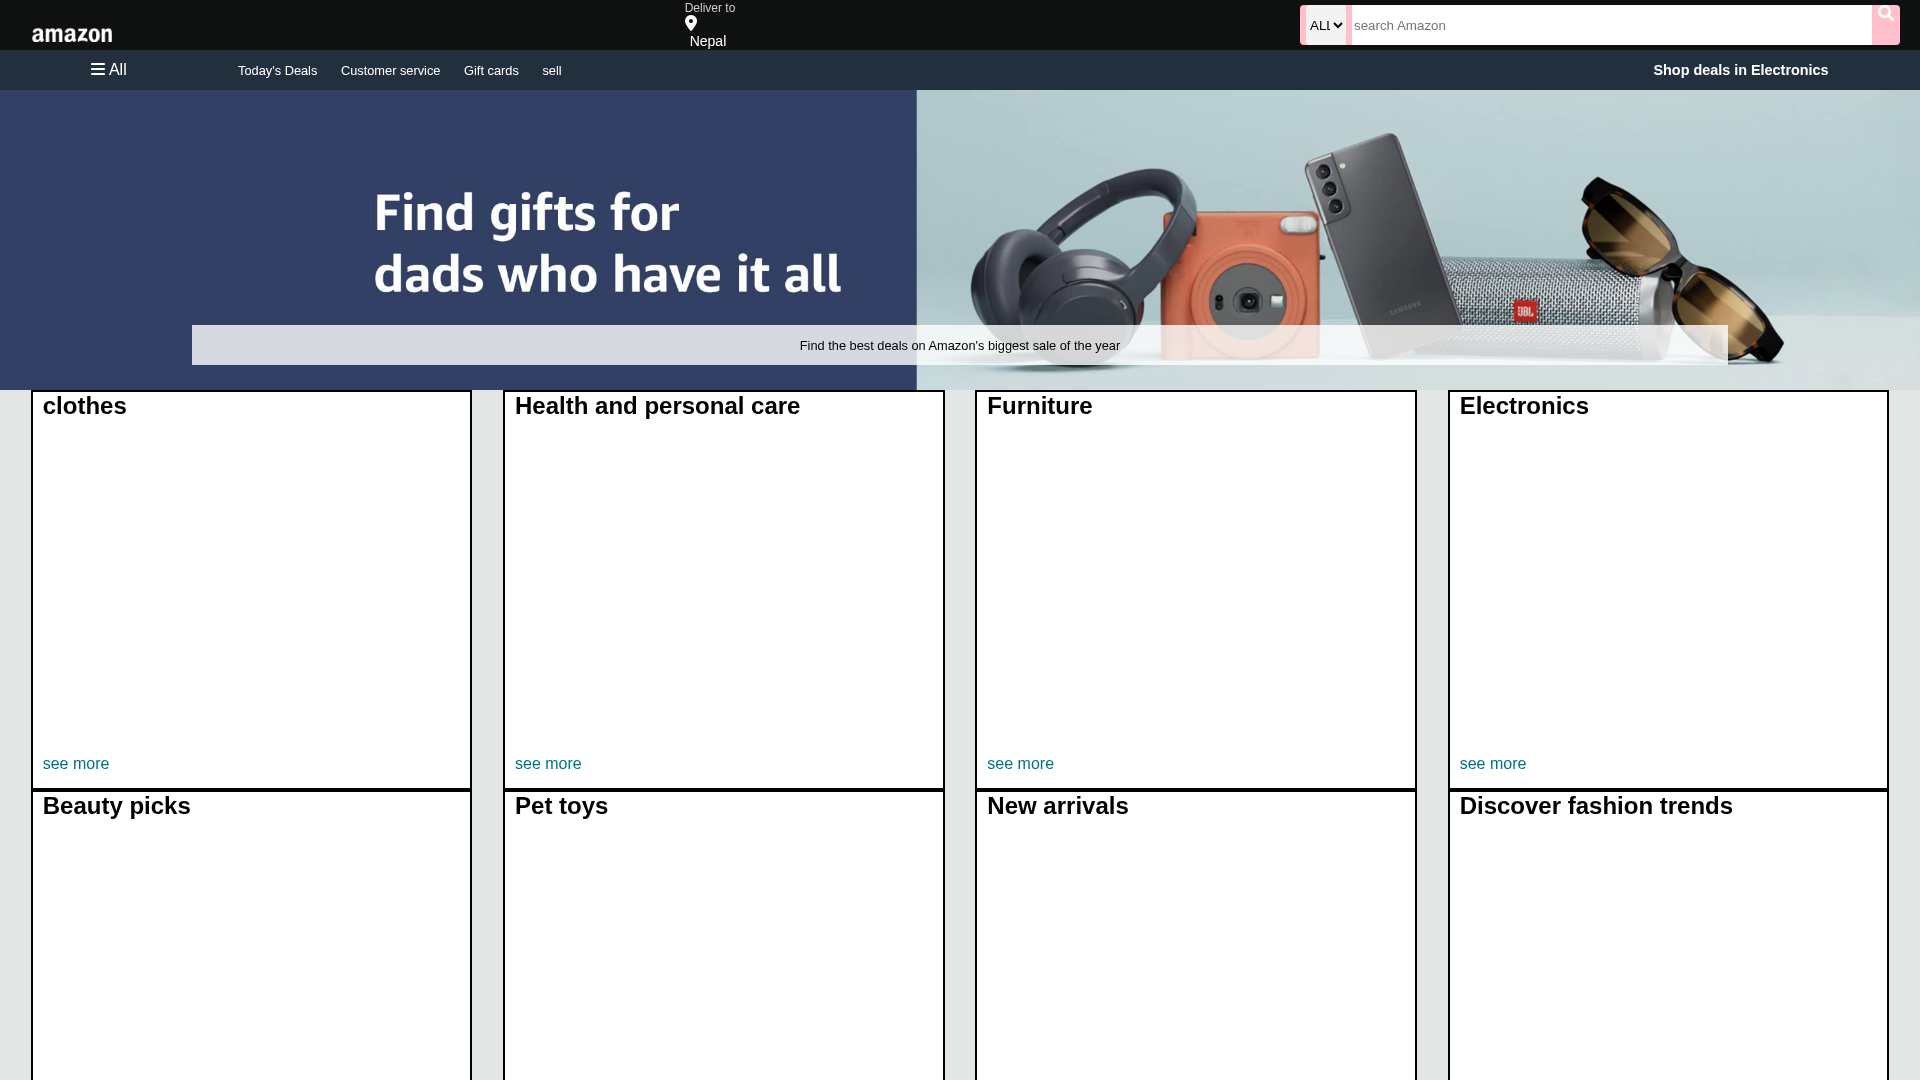
Task: Select the clothes card heading
Action: click(x=85, y=406)
